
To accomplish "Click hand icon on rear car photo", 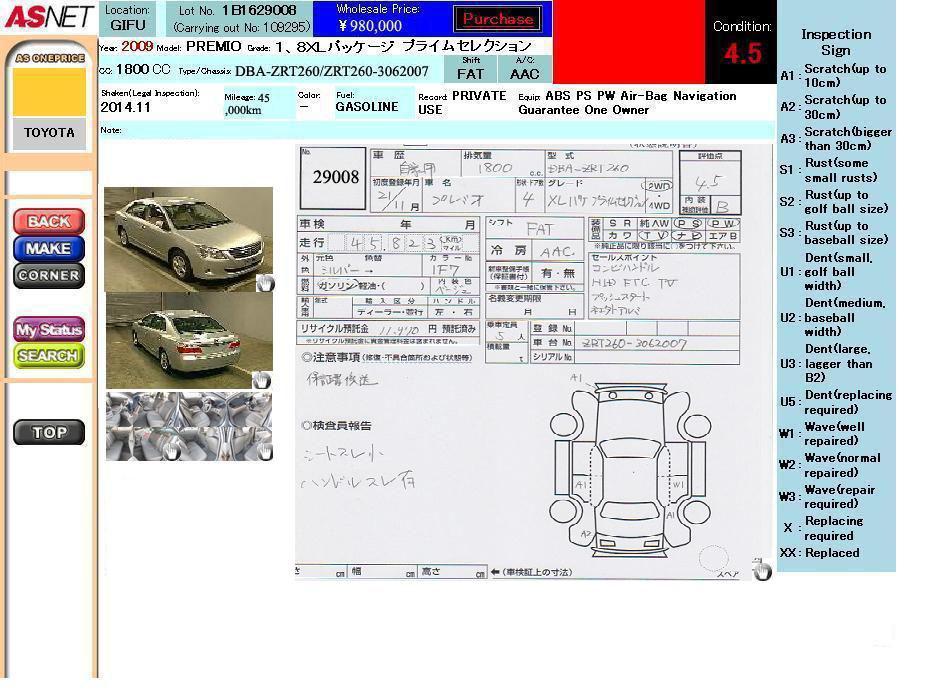I will click(261, 379).
